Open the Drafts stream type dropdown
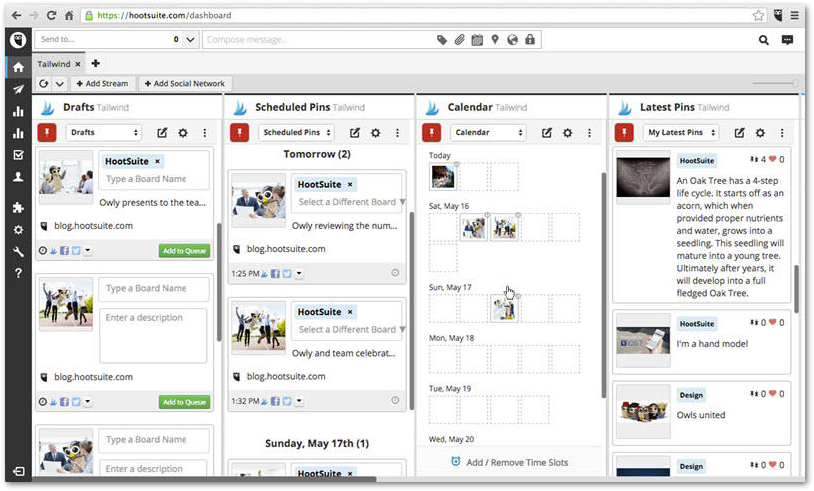Image resolution: width=814 pixels, height=491 pixels. 104,133
